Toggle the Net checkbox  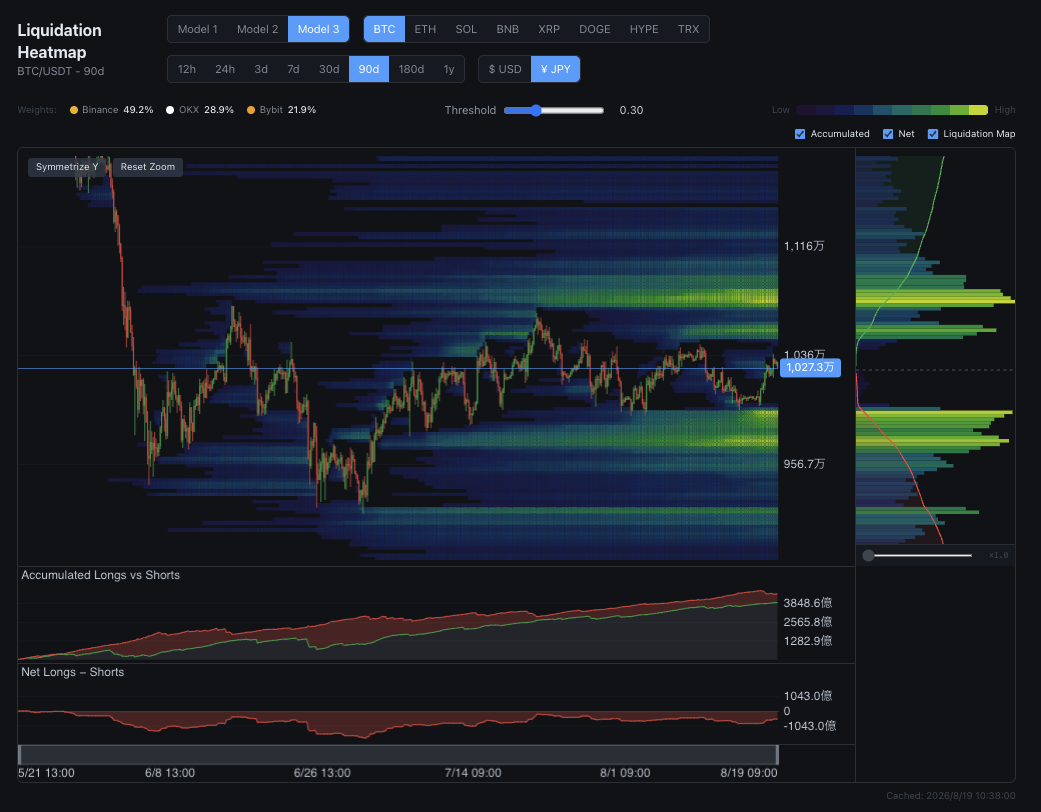(888, 134)
